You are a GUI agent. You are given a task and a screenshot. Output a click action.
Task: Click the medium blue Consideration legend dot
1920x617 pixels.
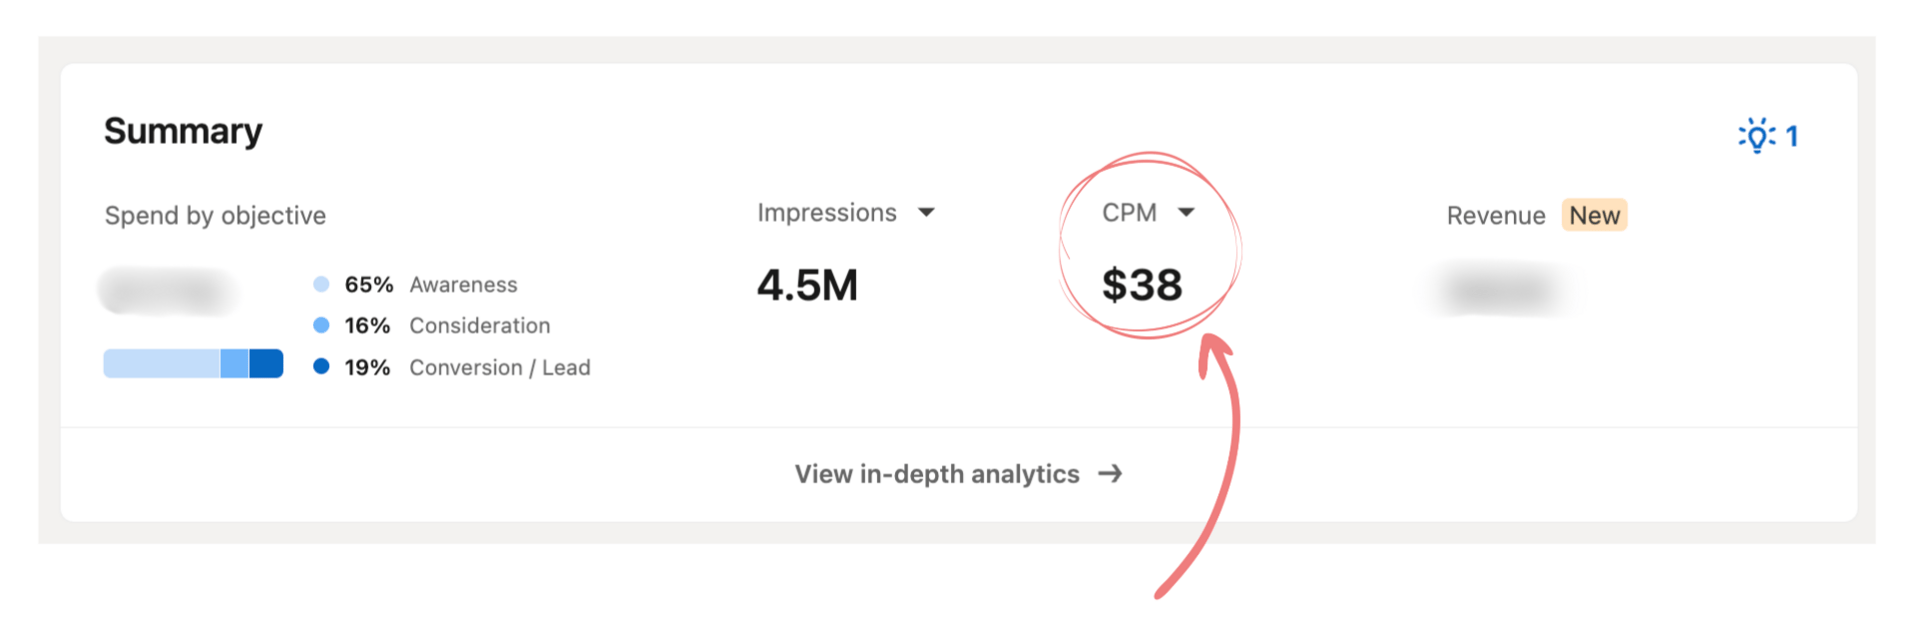(x=321, y=325)
